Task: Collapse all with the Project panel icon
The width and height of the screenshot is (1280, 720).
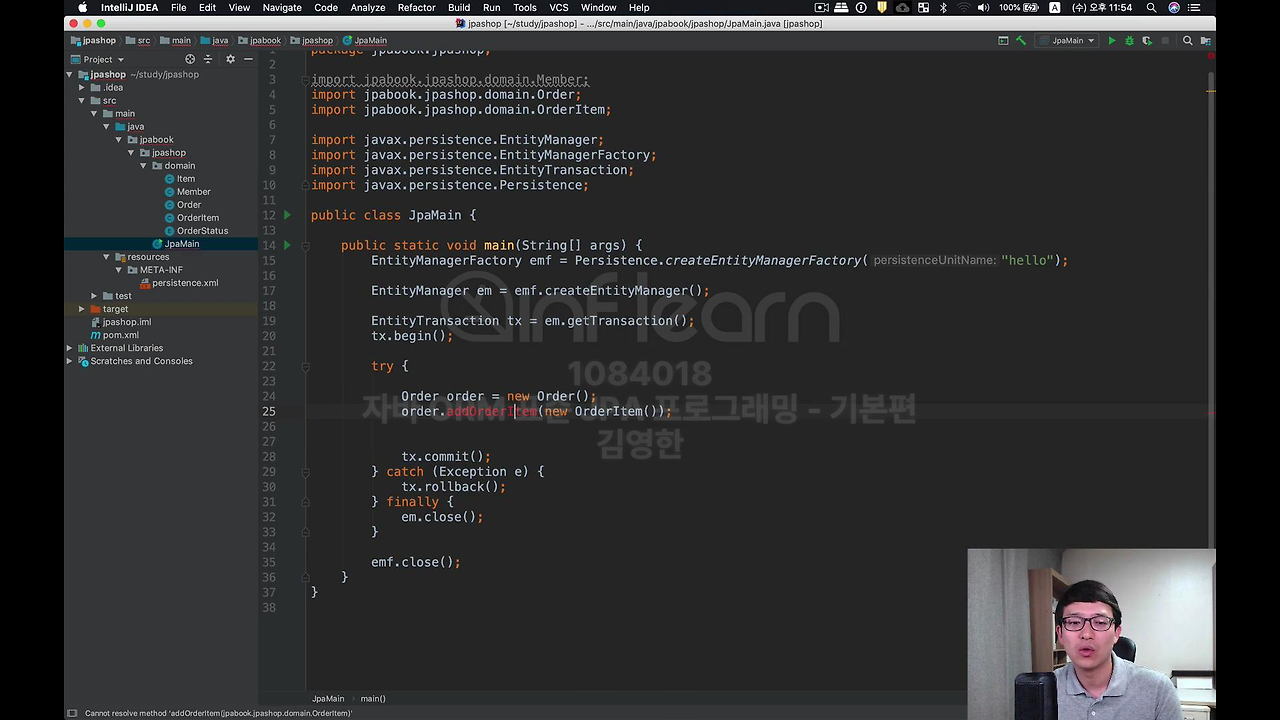Action: [x=209, y=59]
